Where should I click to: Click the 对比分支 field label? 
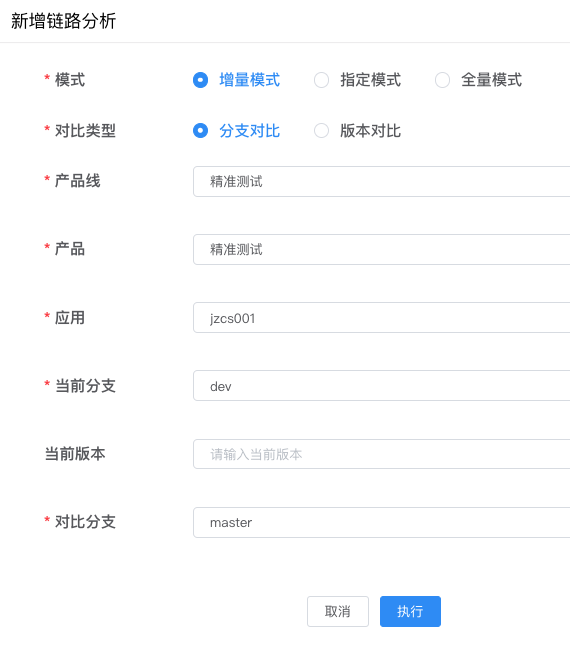pos(85,522)
